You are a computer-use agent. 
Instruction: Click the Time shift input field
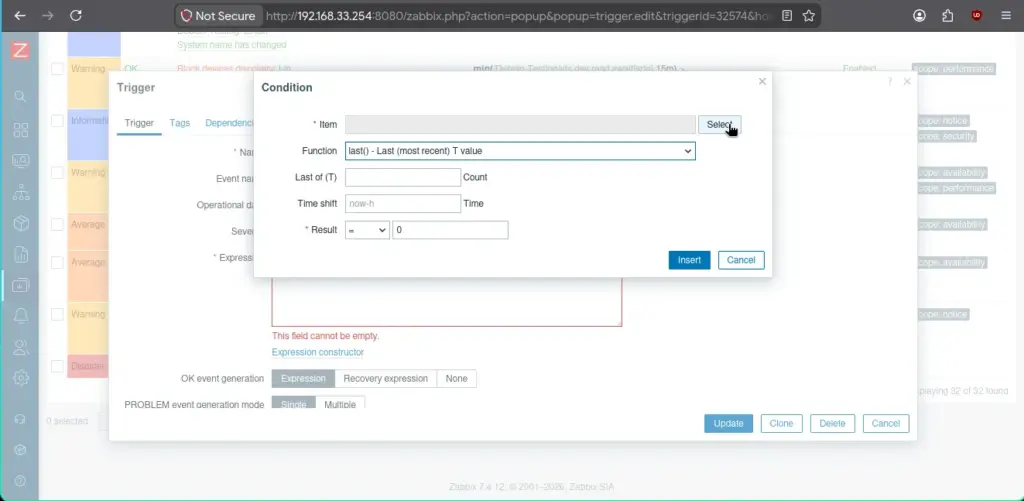point(403,203)
